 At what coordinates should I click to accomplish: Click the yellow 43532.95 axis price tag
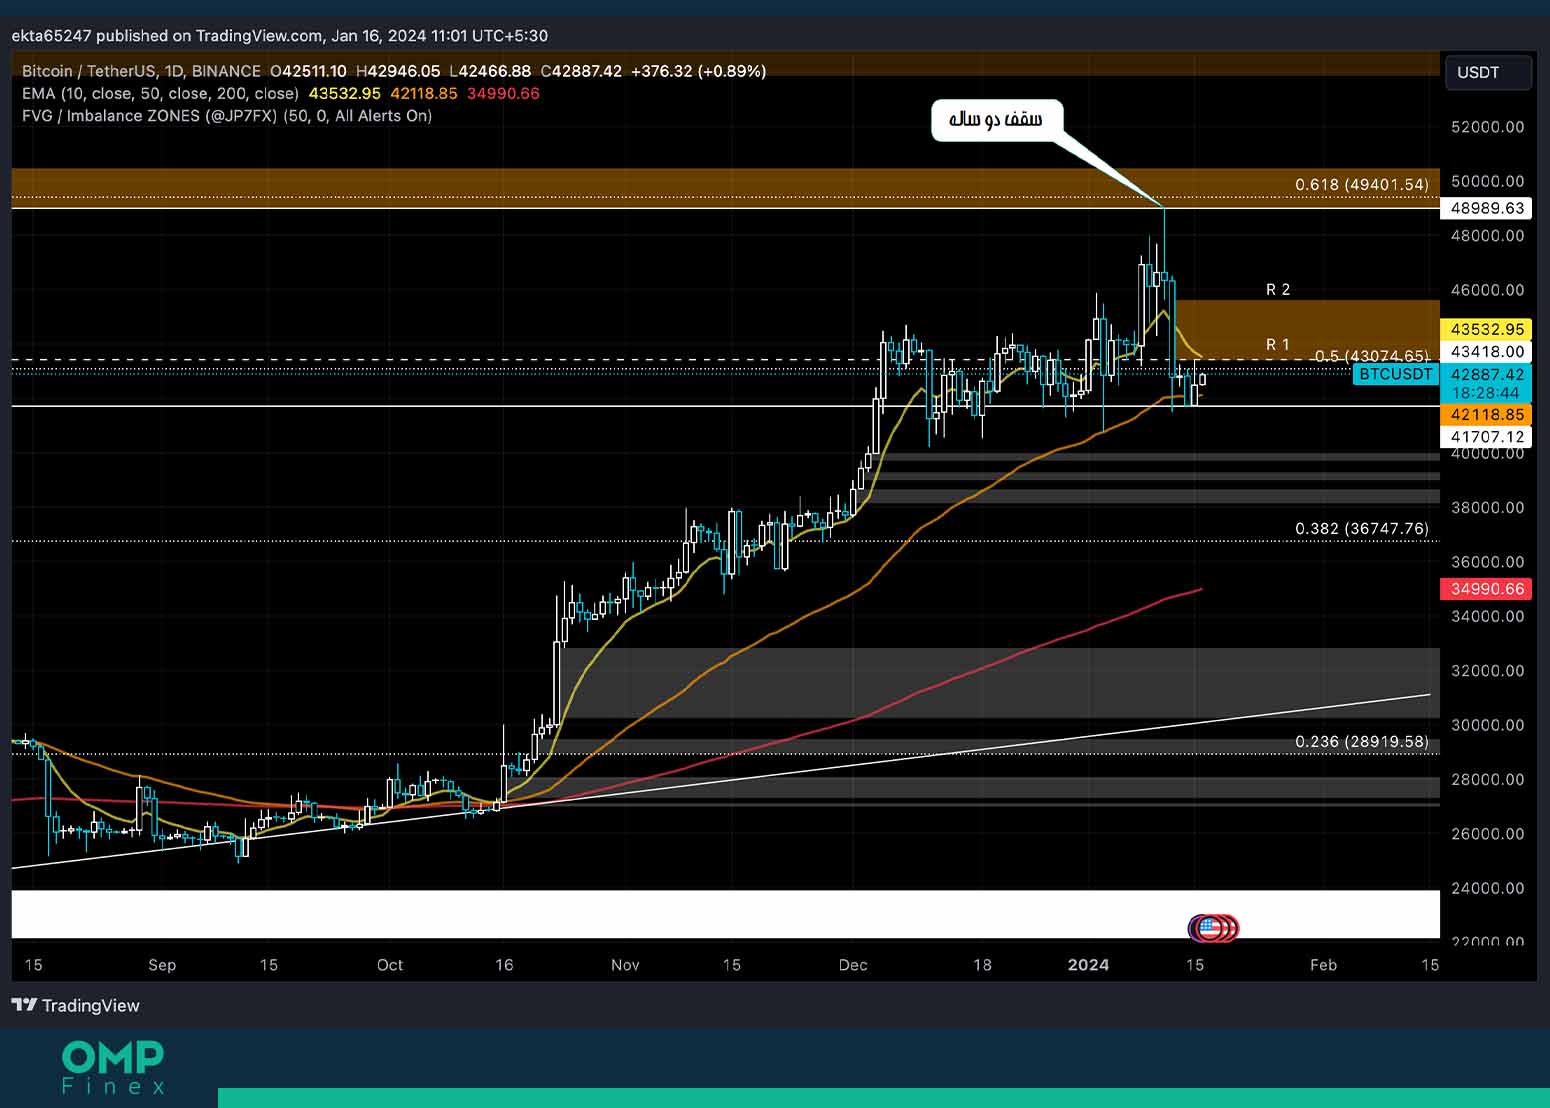tap(1488, 329)
